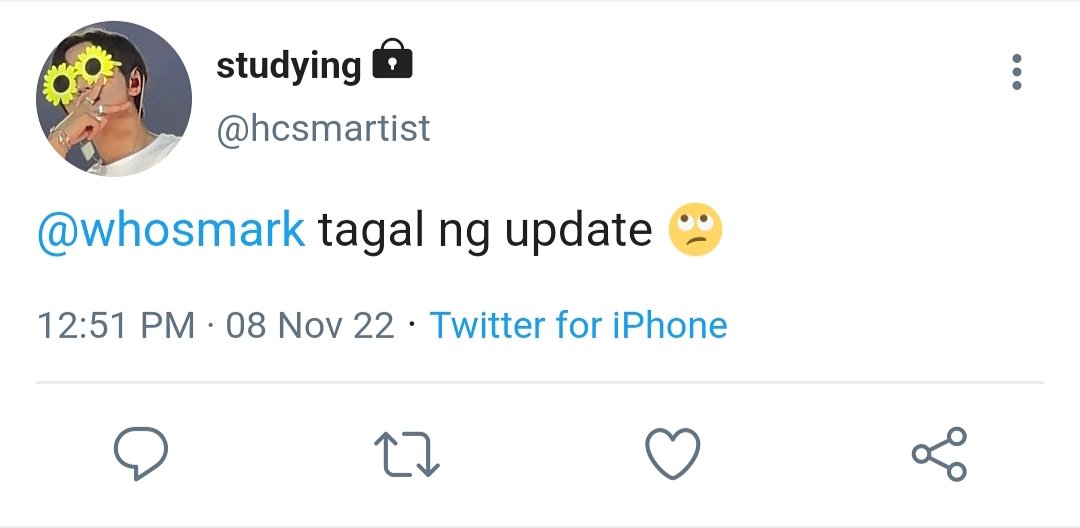Tap the yellow sunflower glasses in the avatar
Screen dimensions: 1080x528
click(x=80, y=74)
